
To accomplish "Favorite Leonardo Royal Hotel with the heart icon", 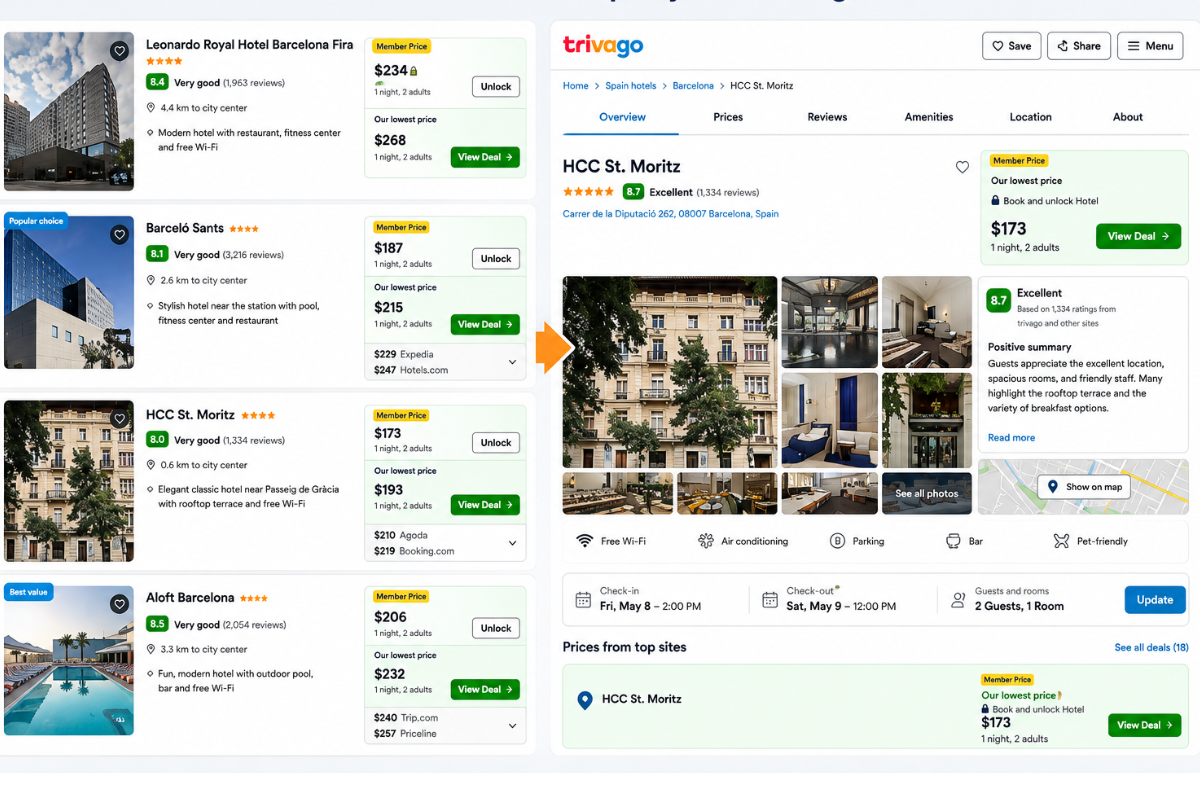I will point(120,51).
